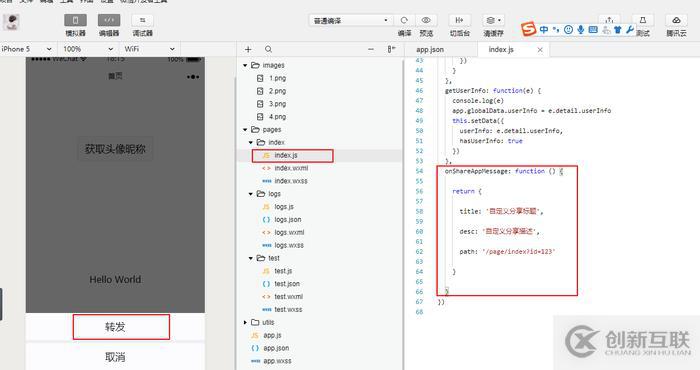Click the collapse-all dash icon above file tree
Image resolution: width=700 pixels, height=370 pixels.
click(x=371, y=50)
